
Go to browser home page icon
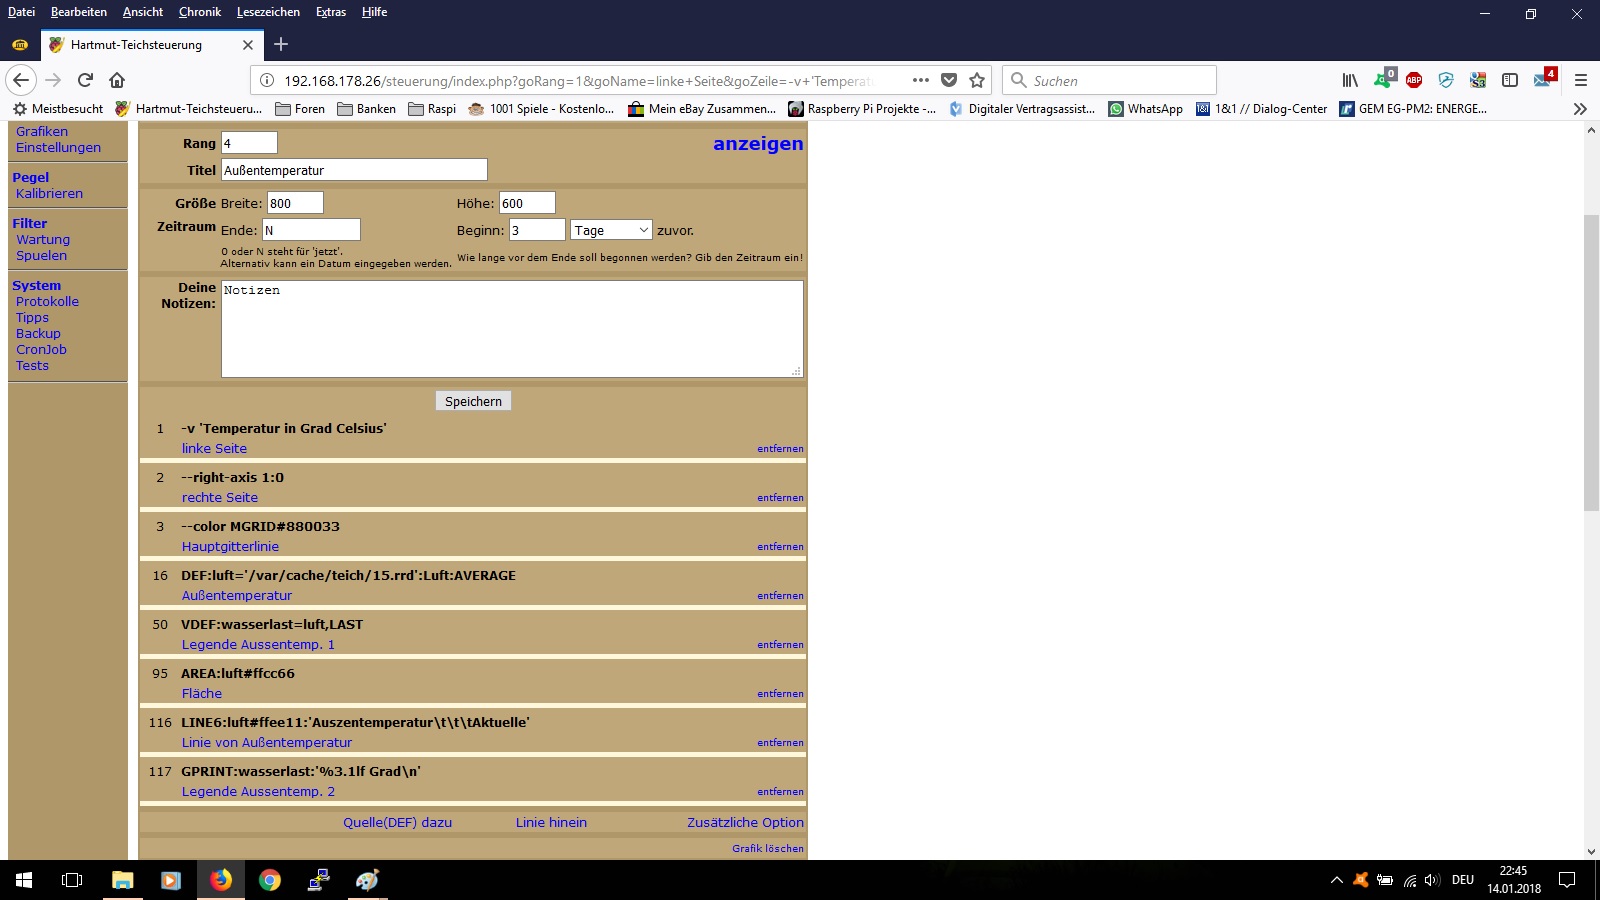[117, 80]
